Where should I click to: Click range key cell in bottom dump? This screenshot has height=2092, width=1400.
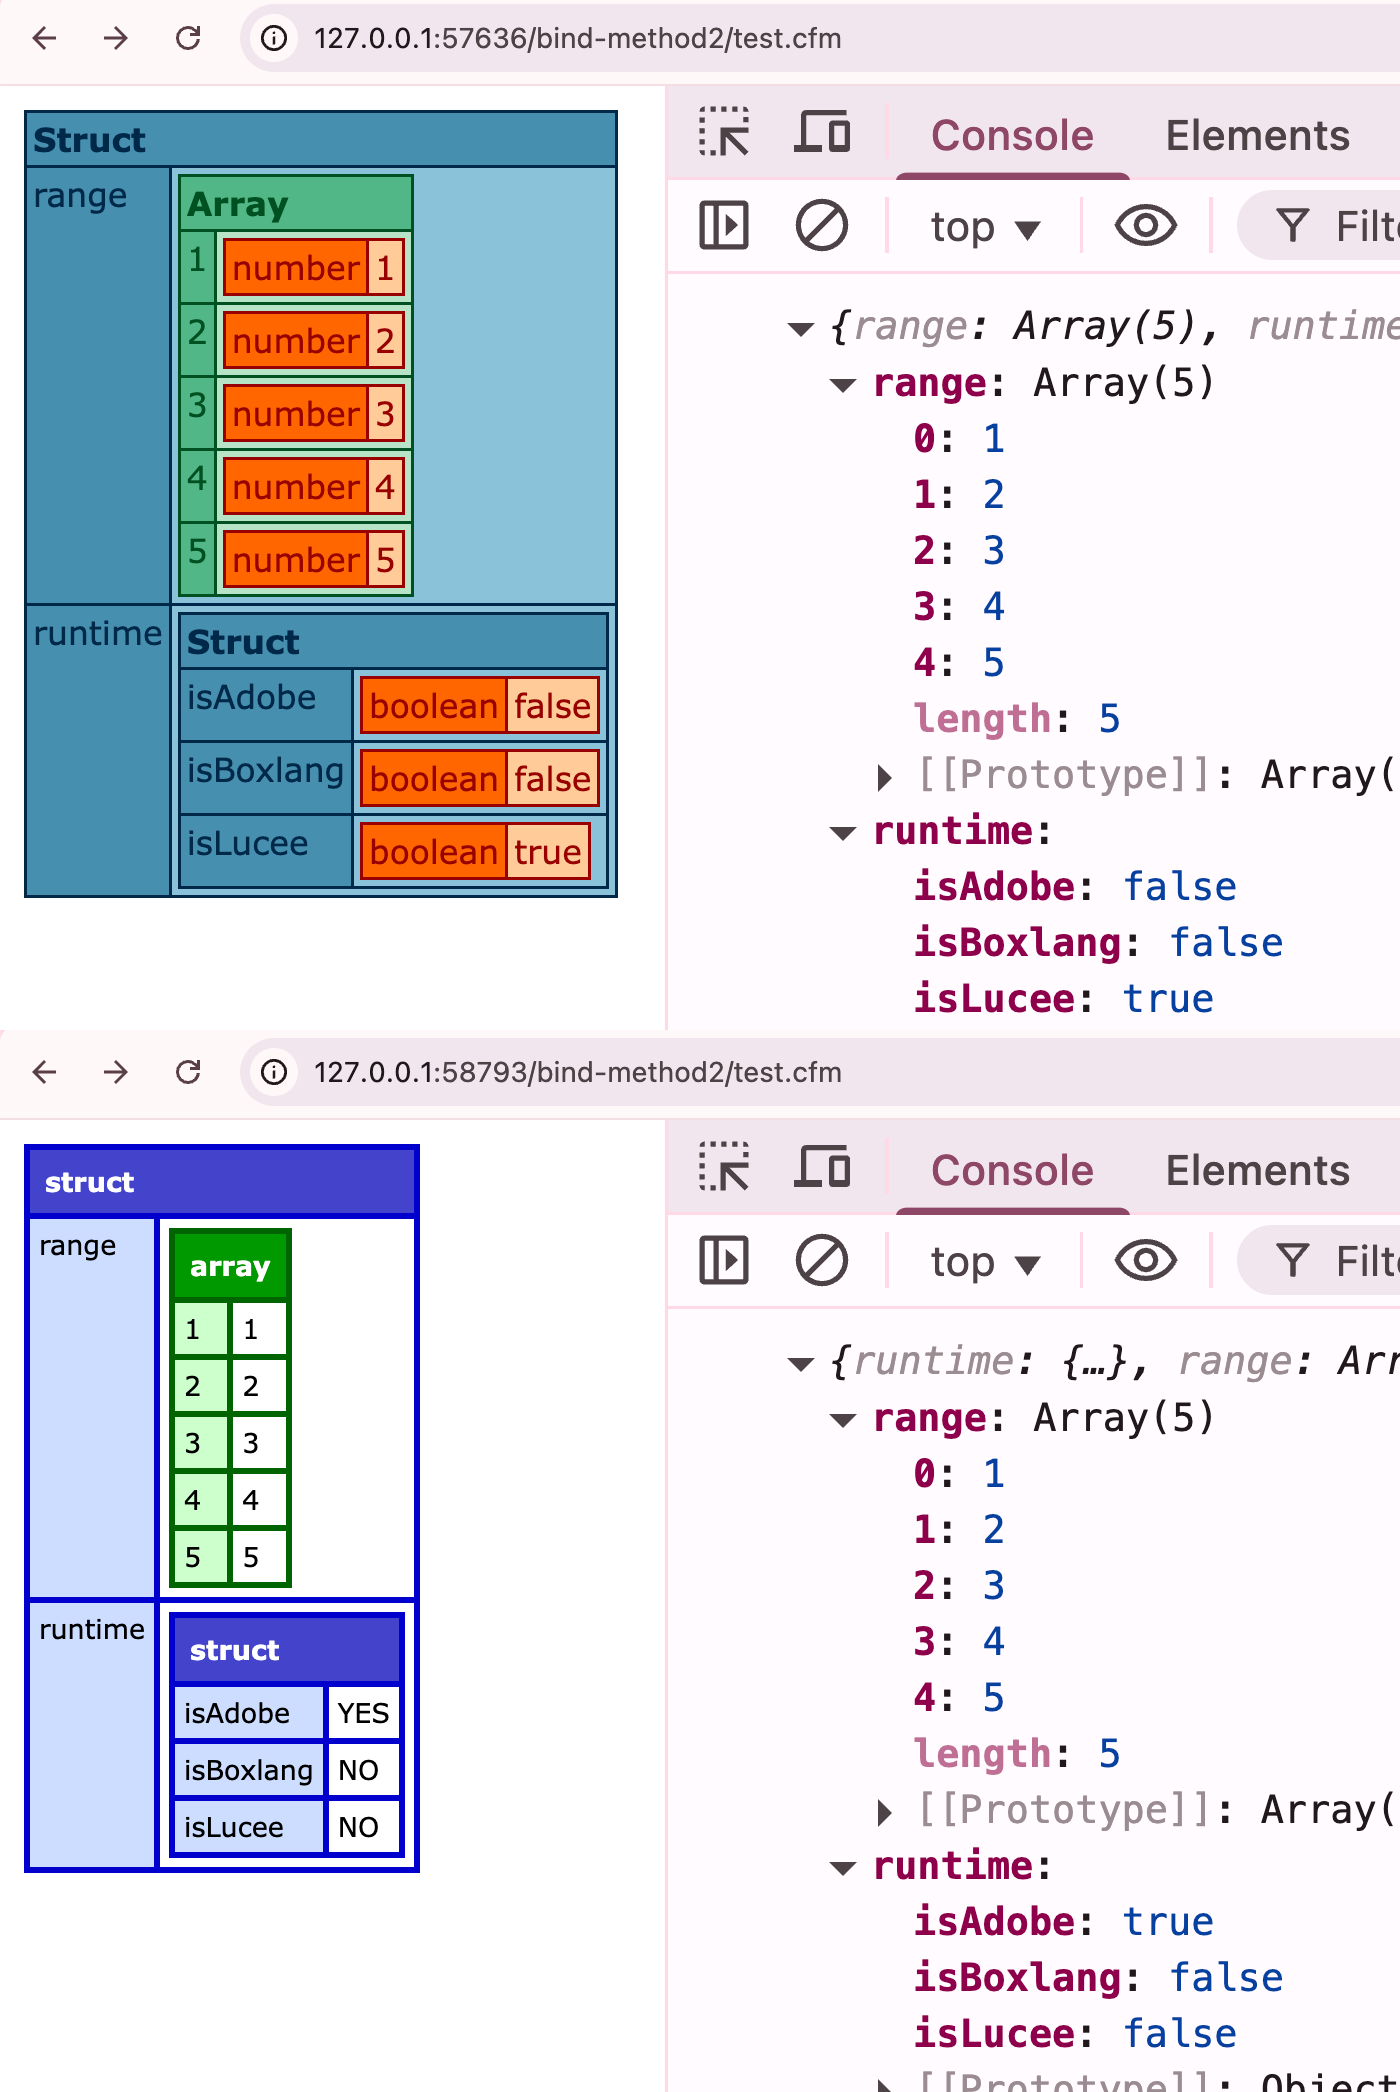(x=93, y=1407)
